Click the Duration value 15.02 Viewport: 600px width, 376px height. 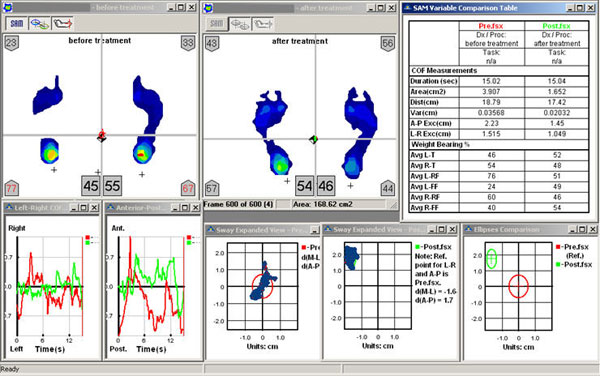coord(491,81)
